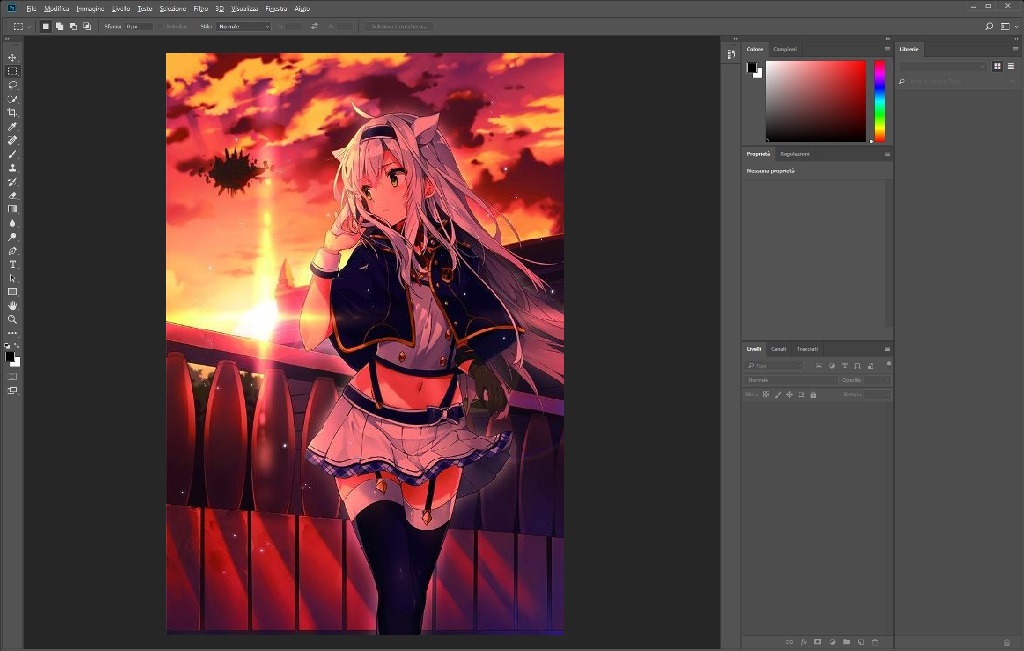Switch the layer filtering on/off toggle

[888, 364]
